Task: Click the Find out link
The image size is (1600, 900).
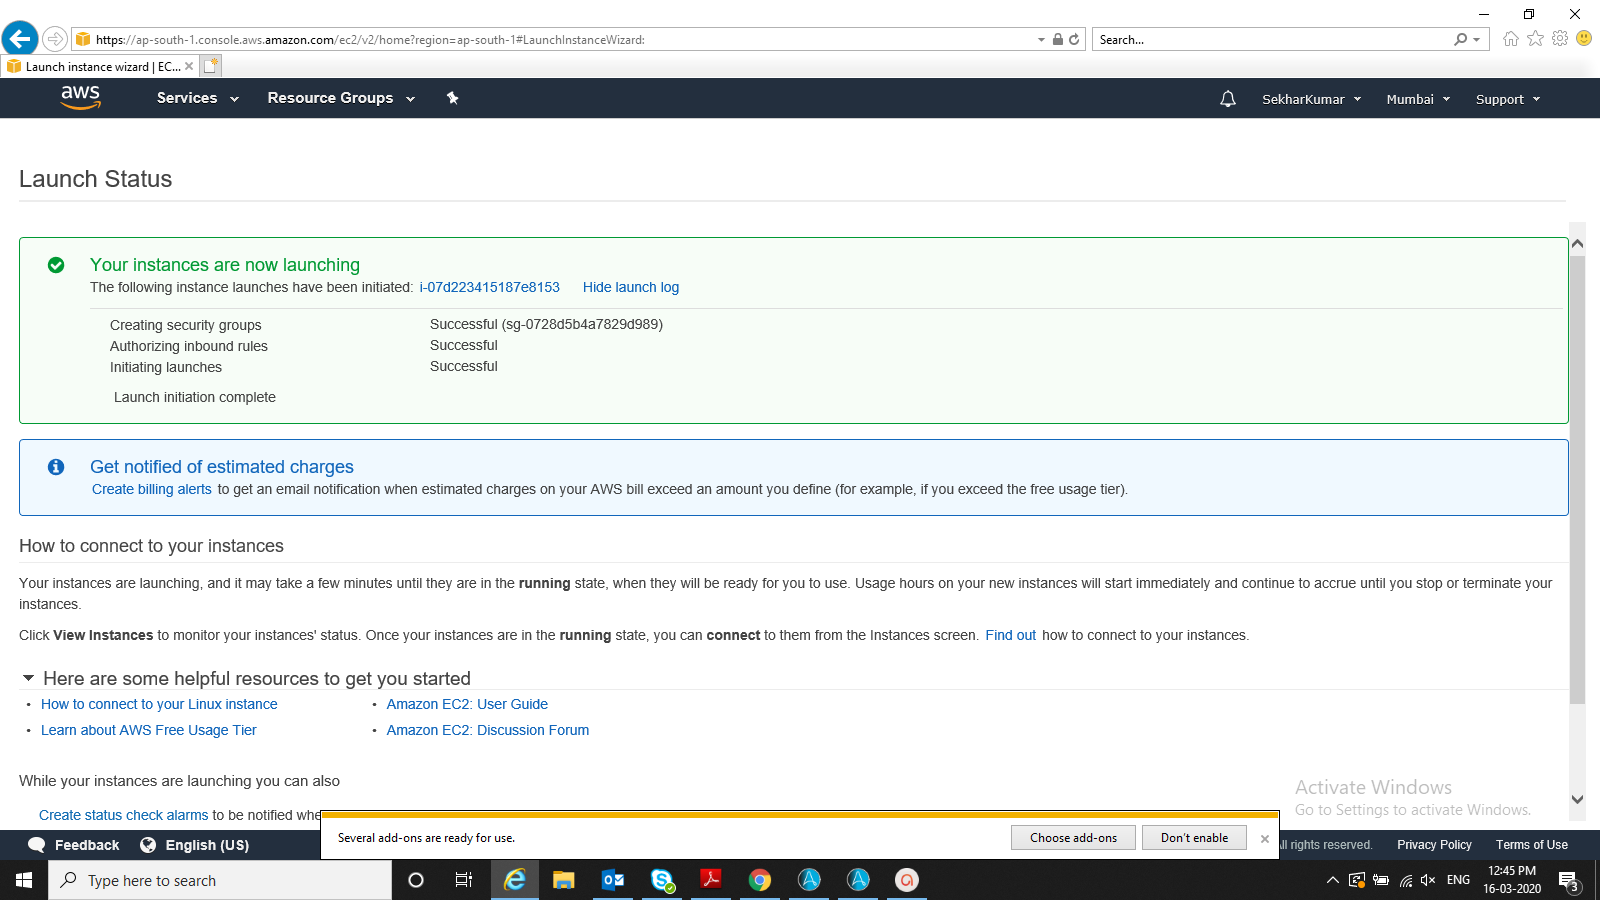Action: pyautogui.click(x=1011, y=635)
